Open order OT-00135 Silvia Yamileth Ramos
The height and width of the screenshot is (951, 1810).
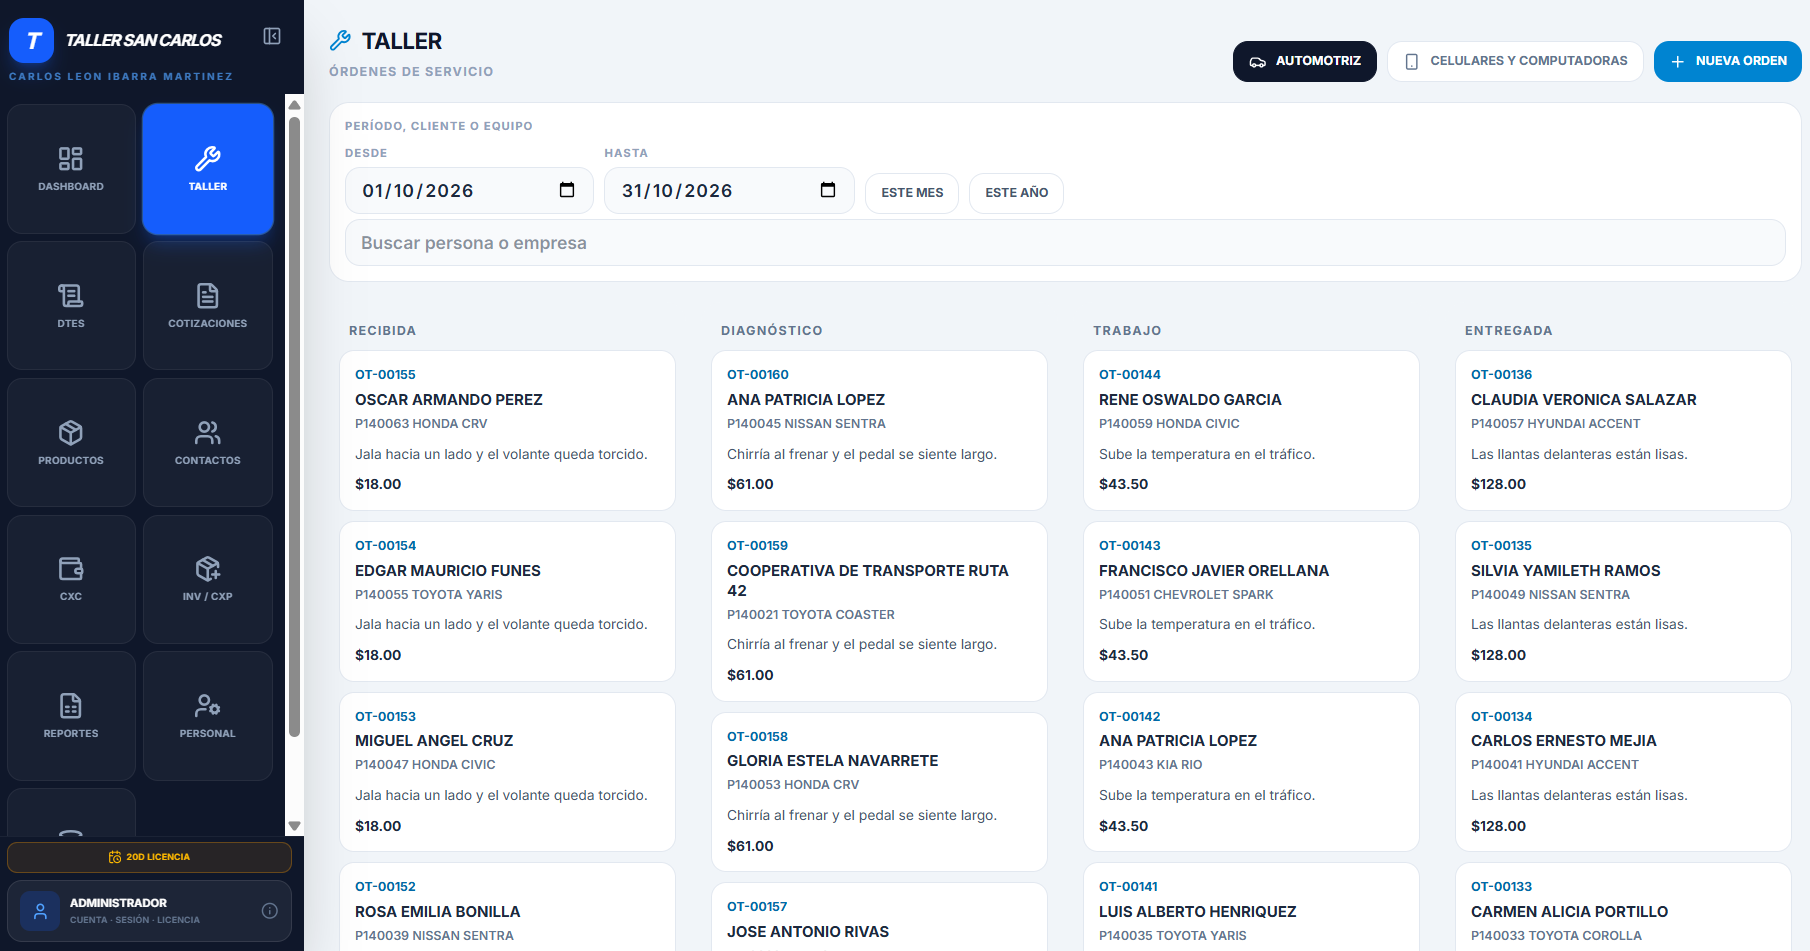click(x=1623, y=601)
